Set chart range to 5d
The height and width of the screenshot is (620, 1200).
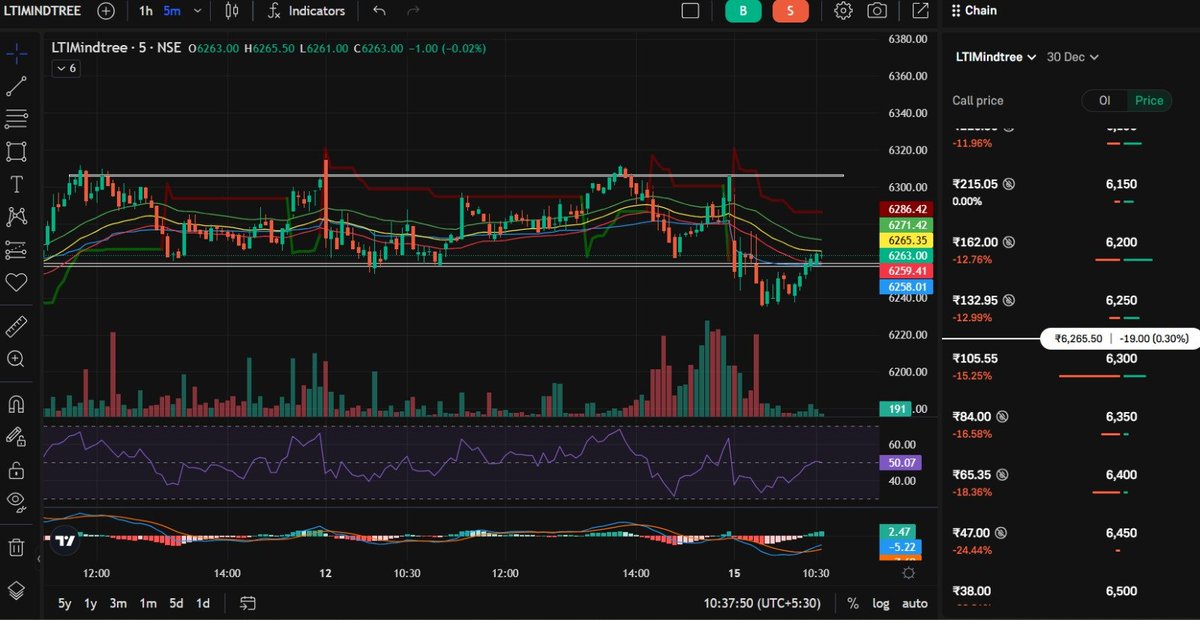tap(176, 603)
